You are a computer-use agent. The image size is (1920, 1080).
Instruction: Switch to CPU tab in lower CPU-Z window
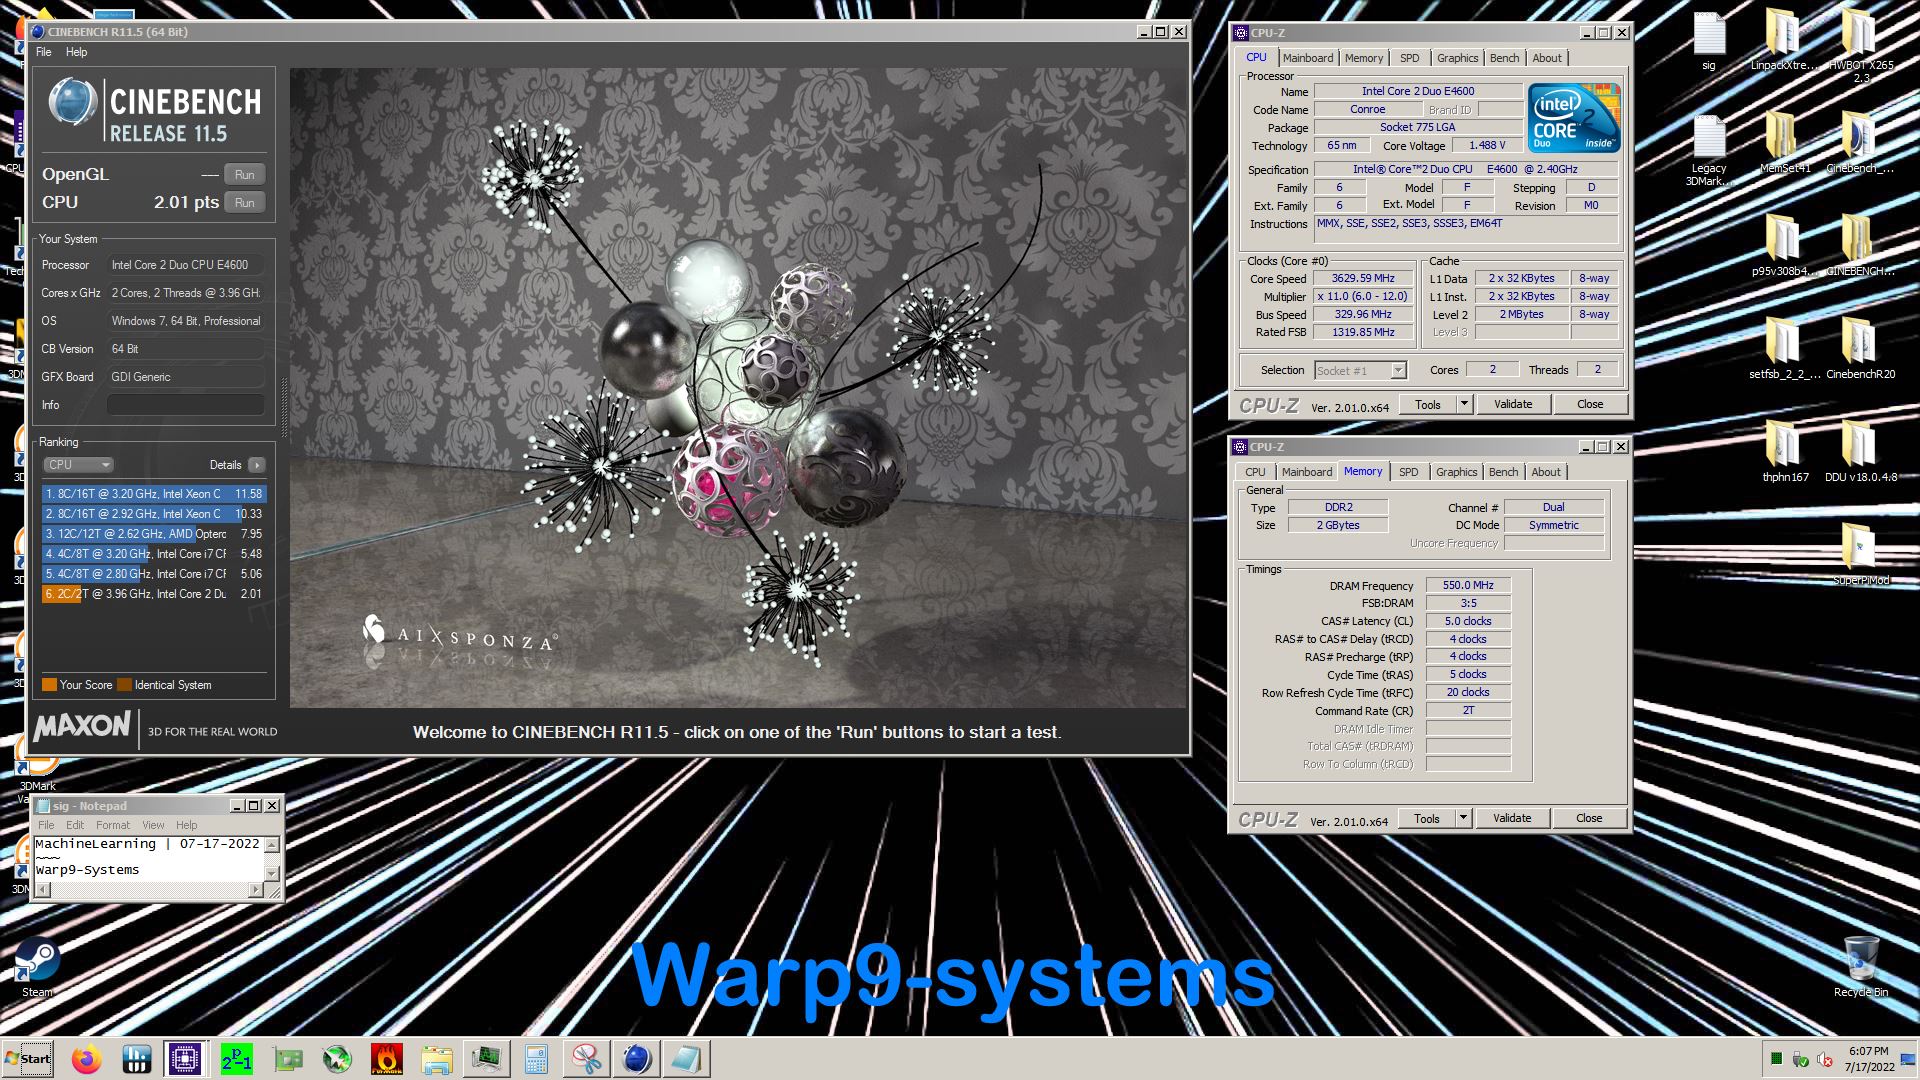pos(1255,472)
